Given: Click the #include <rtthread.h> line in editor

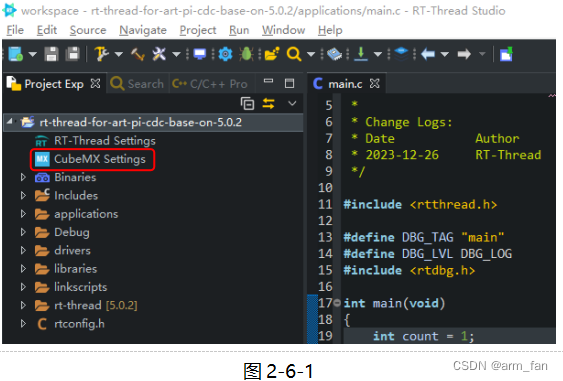Looking at the screenshot, I should click(x=420, y=204).
